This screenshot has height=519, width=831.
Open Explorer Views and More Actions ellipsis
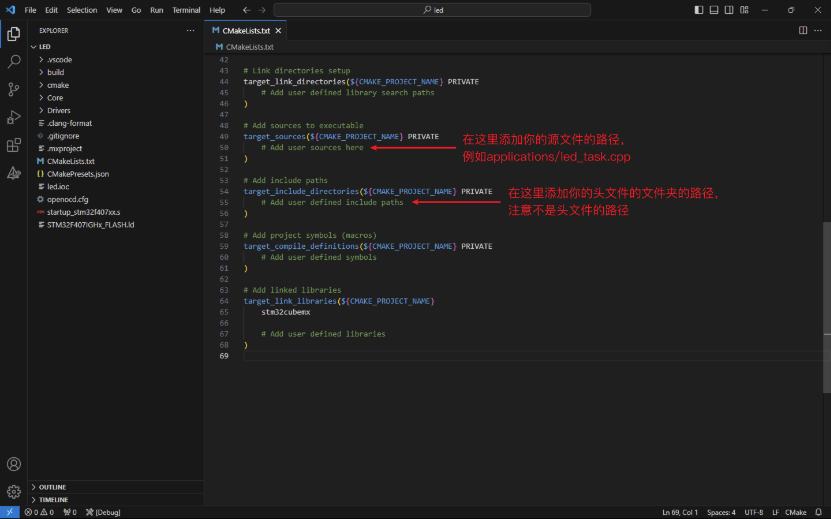(190, 30)
